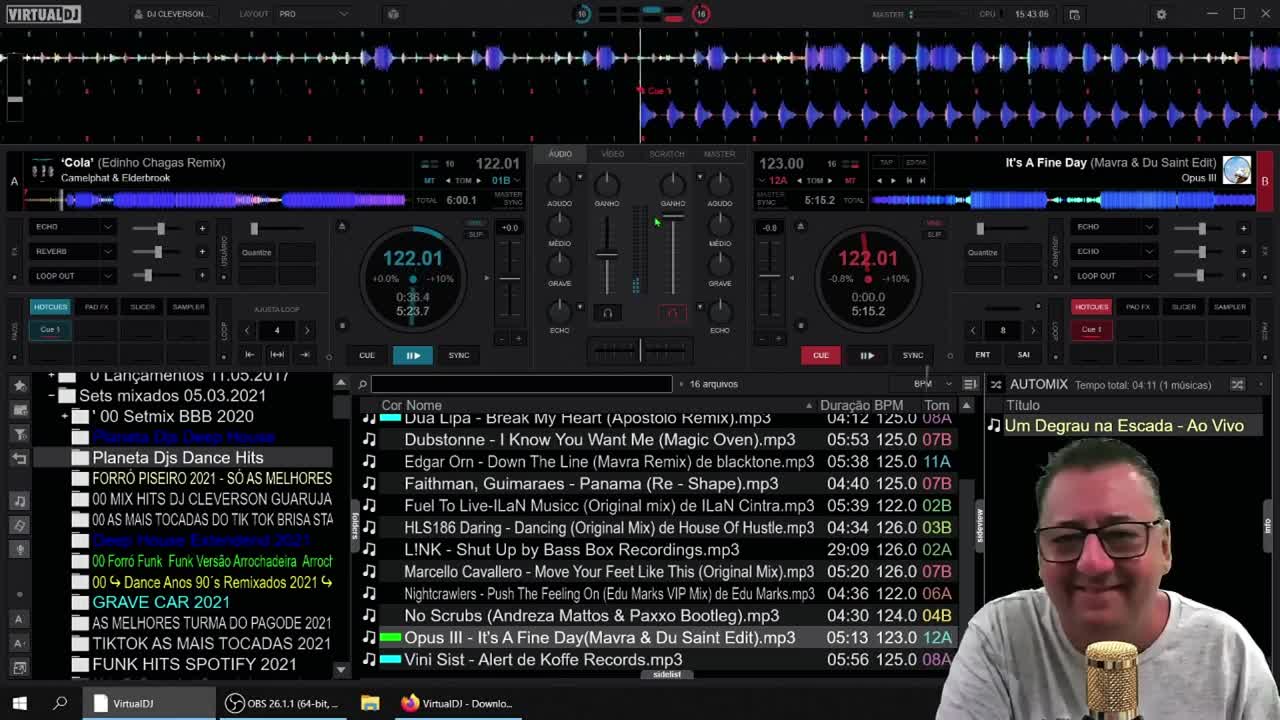Open the settings gear icon in top bar

pos(1161,14)
